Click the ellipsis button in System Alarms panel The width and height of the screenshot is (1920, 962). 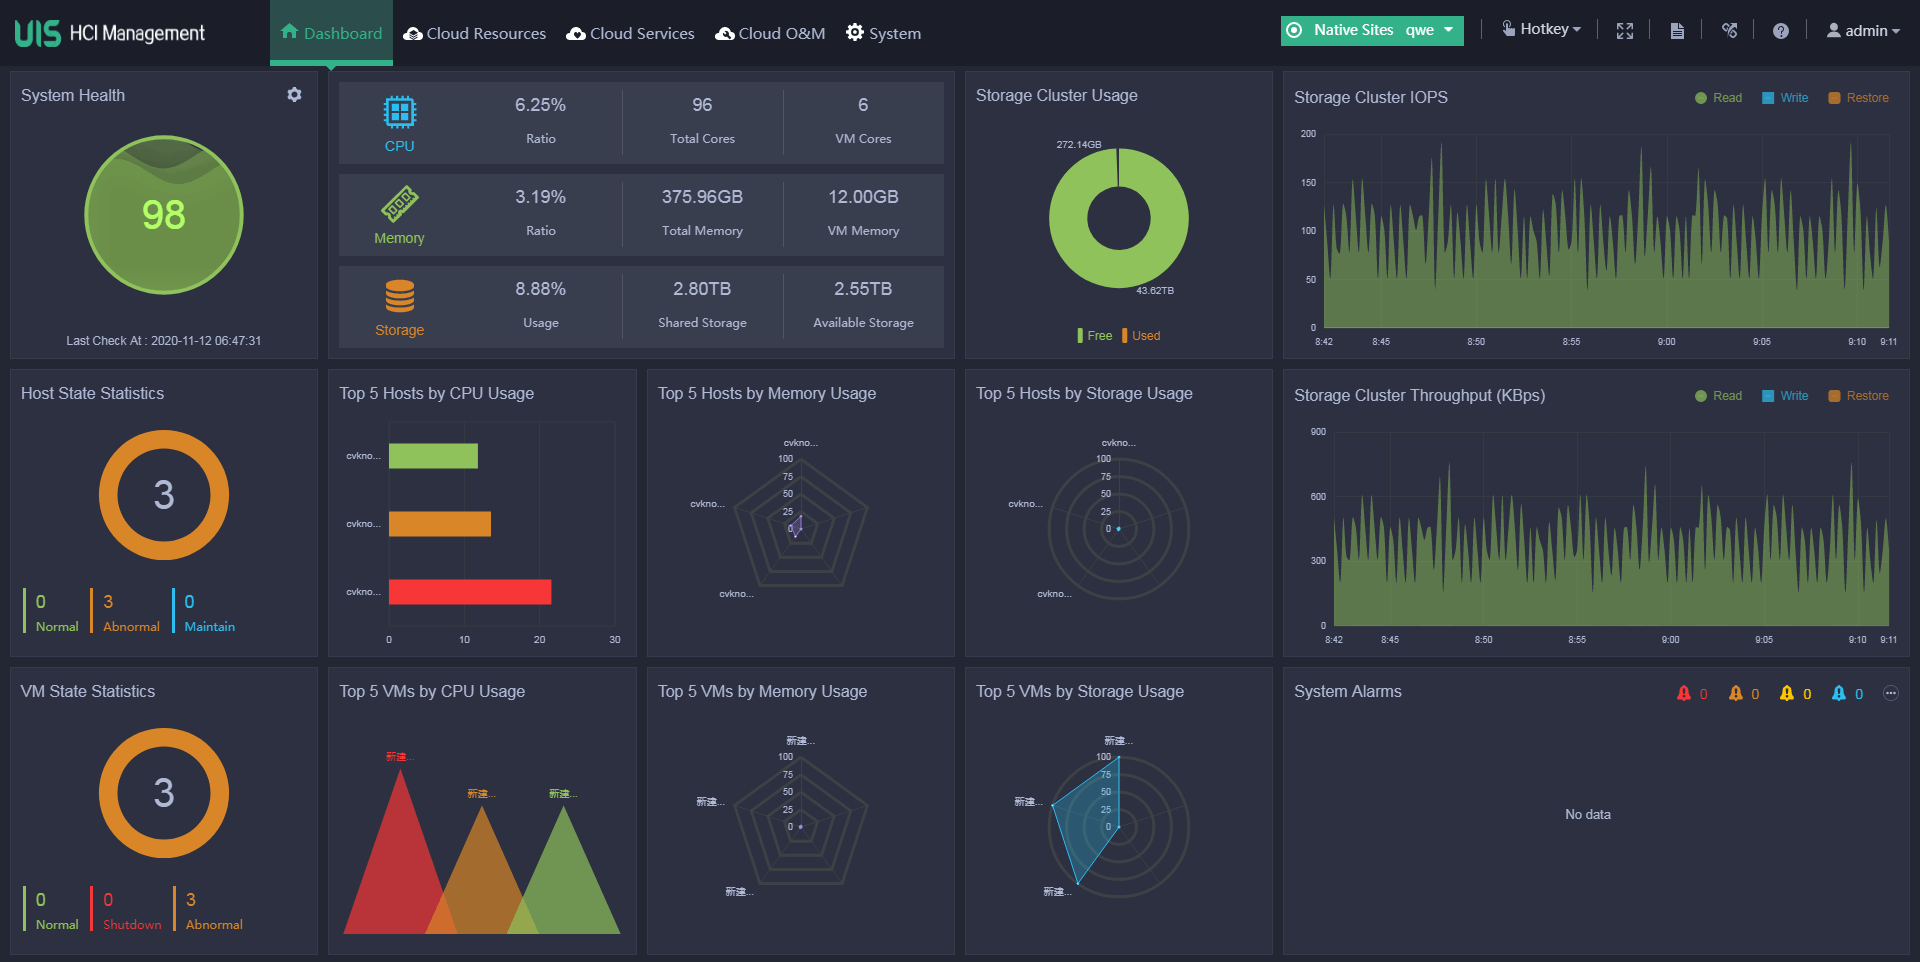[1890, 692]
